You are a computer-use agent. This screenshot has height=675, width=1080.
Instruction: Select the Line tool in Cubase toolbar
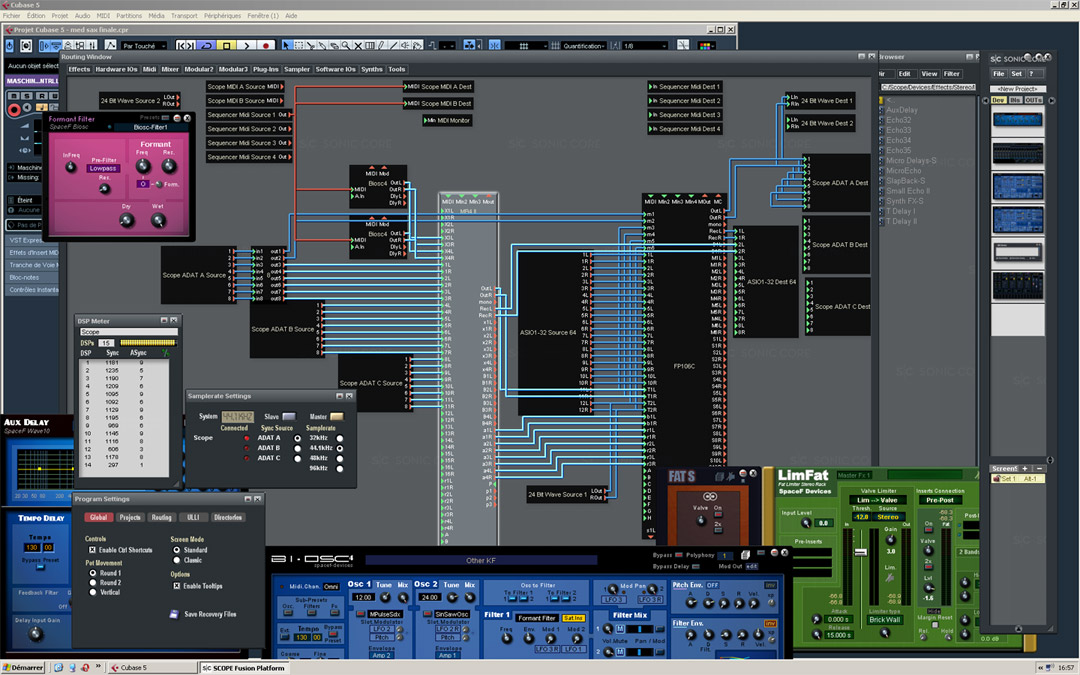(x=394, y=46)
